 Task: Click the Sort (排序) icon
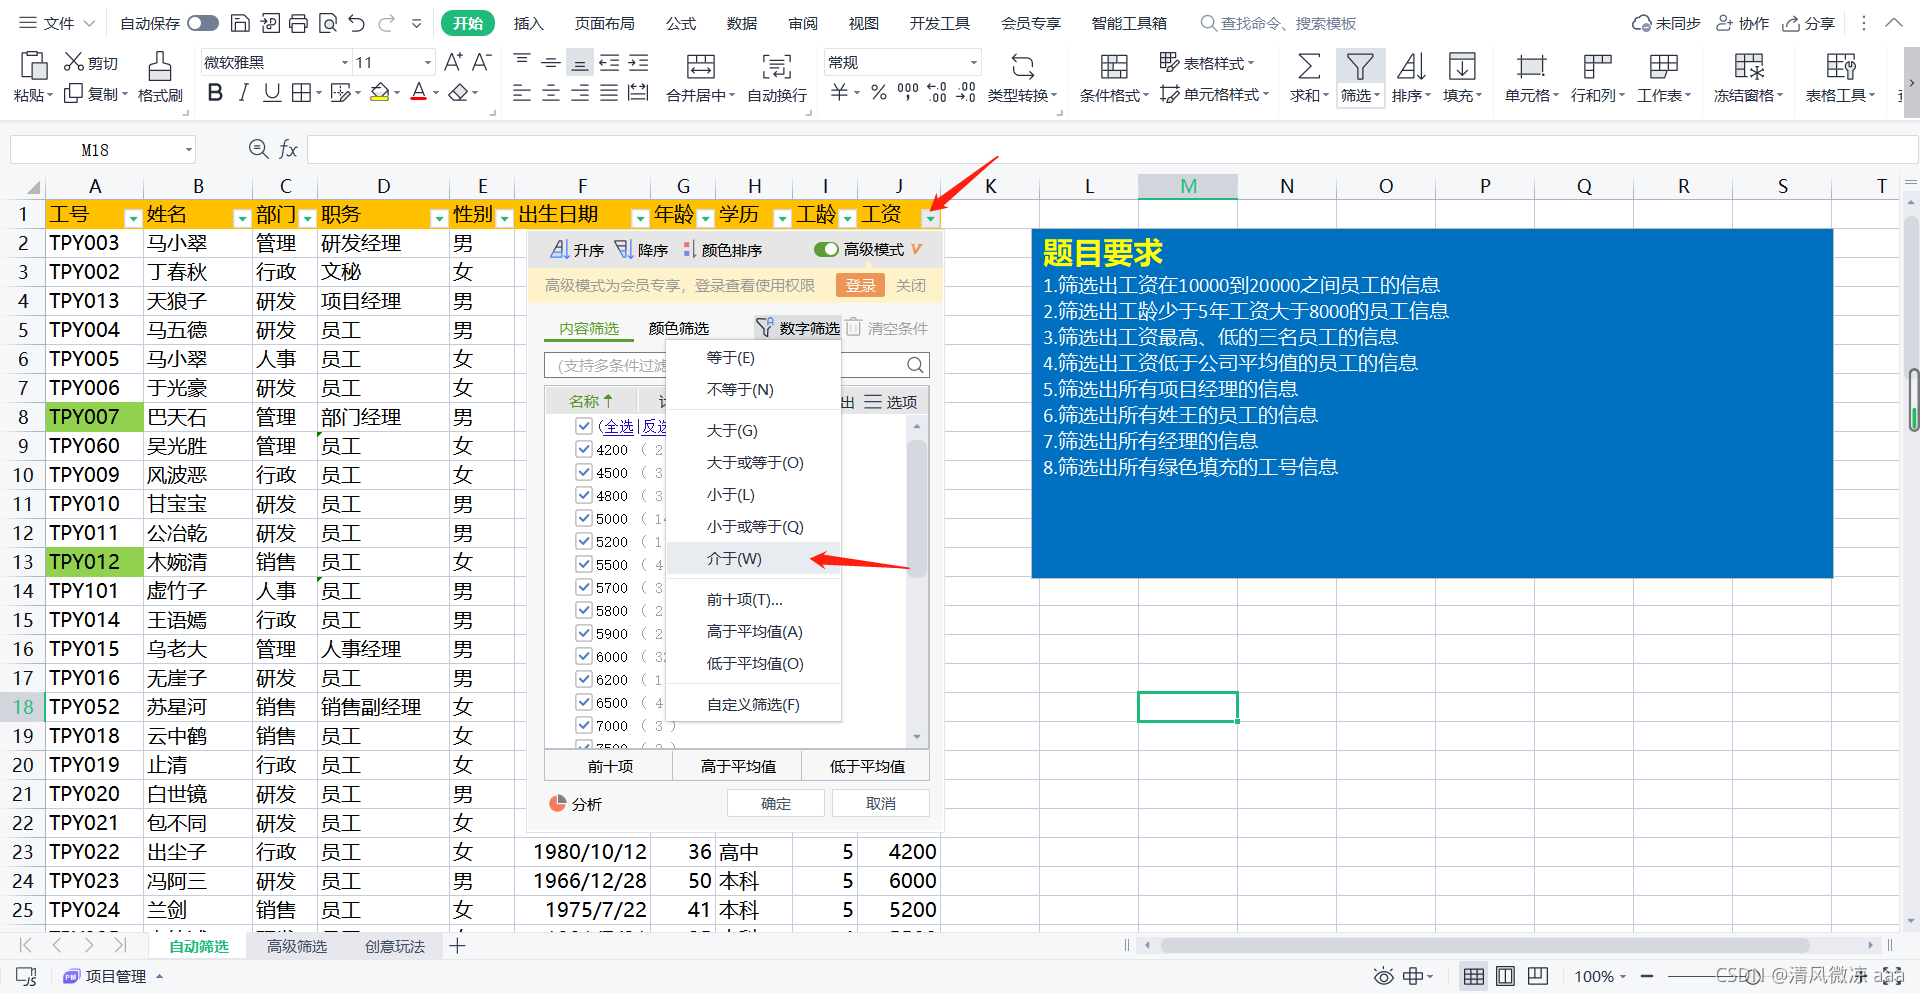pyautogui.click(x=1411, y=66)
